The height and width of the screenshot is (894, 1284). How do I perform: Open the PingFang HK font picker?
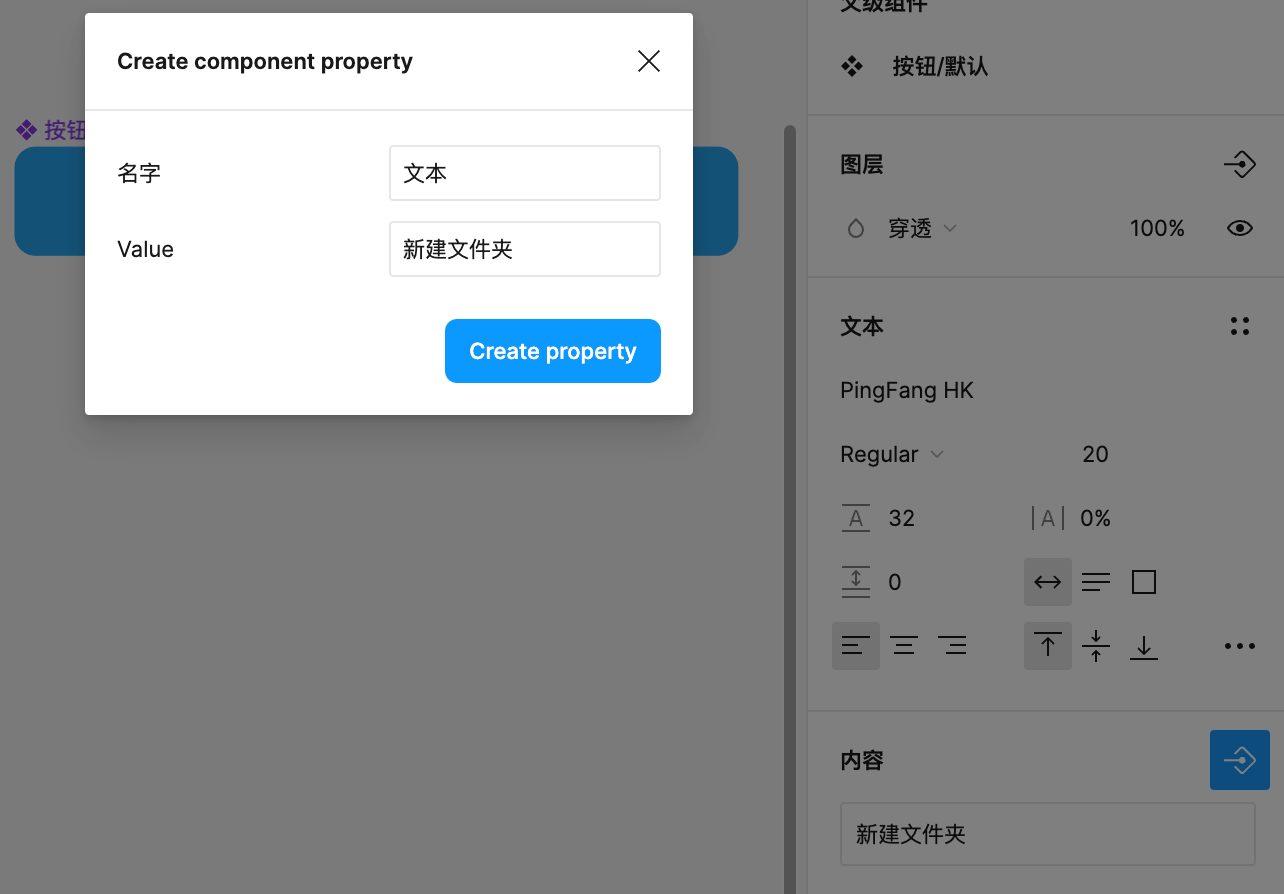pyautogui.click(x=906, y=390)
